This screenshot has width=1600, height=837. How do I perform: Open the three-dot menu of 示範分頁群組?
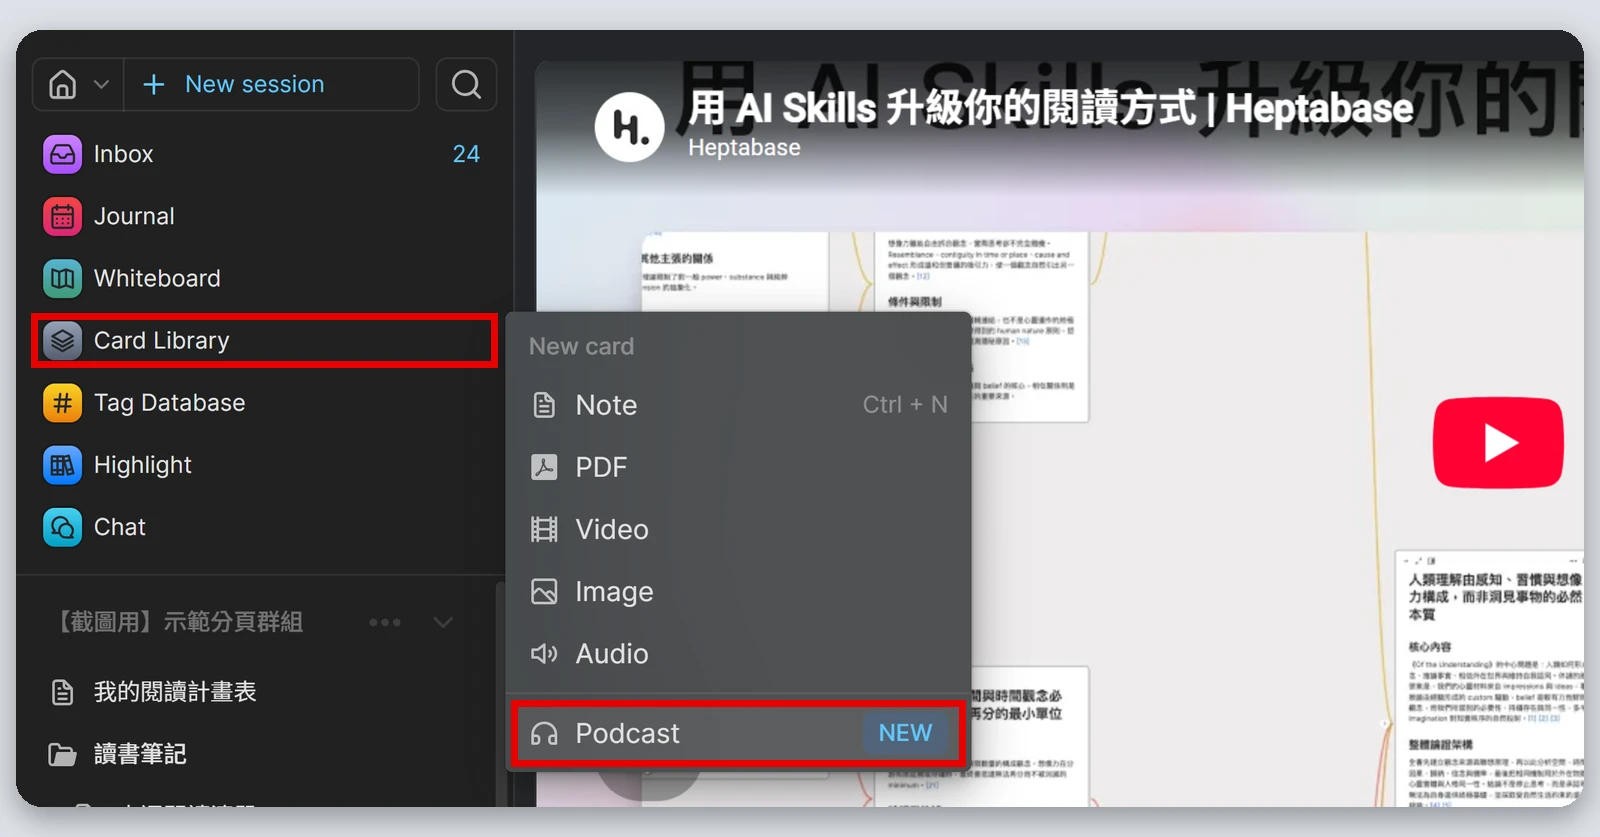[x=385, y=622]
